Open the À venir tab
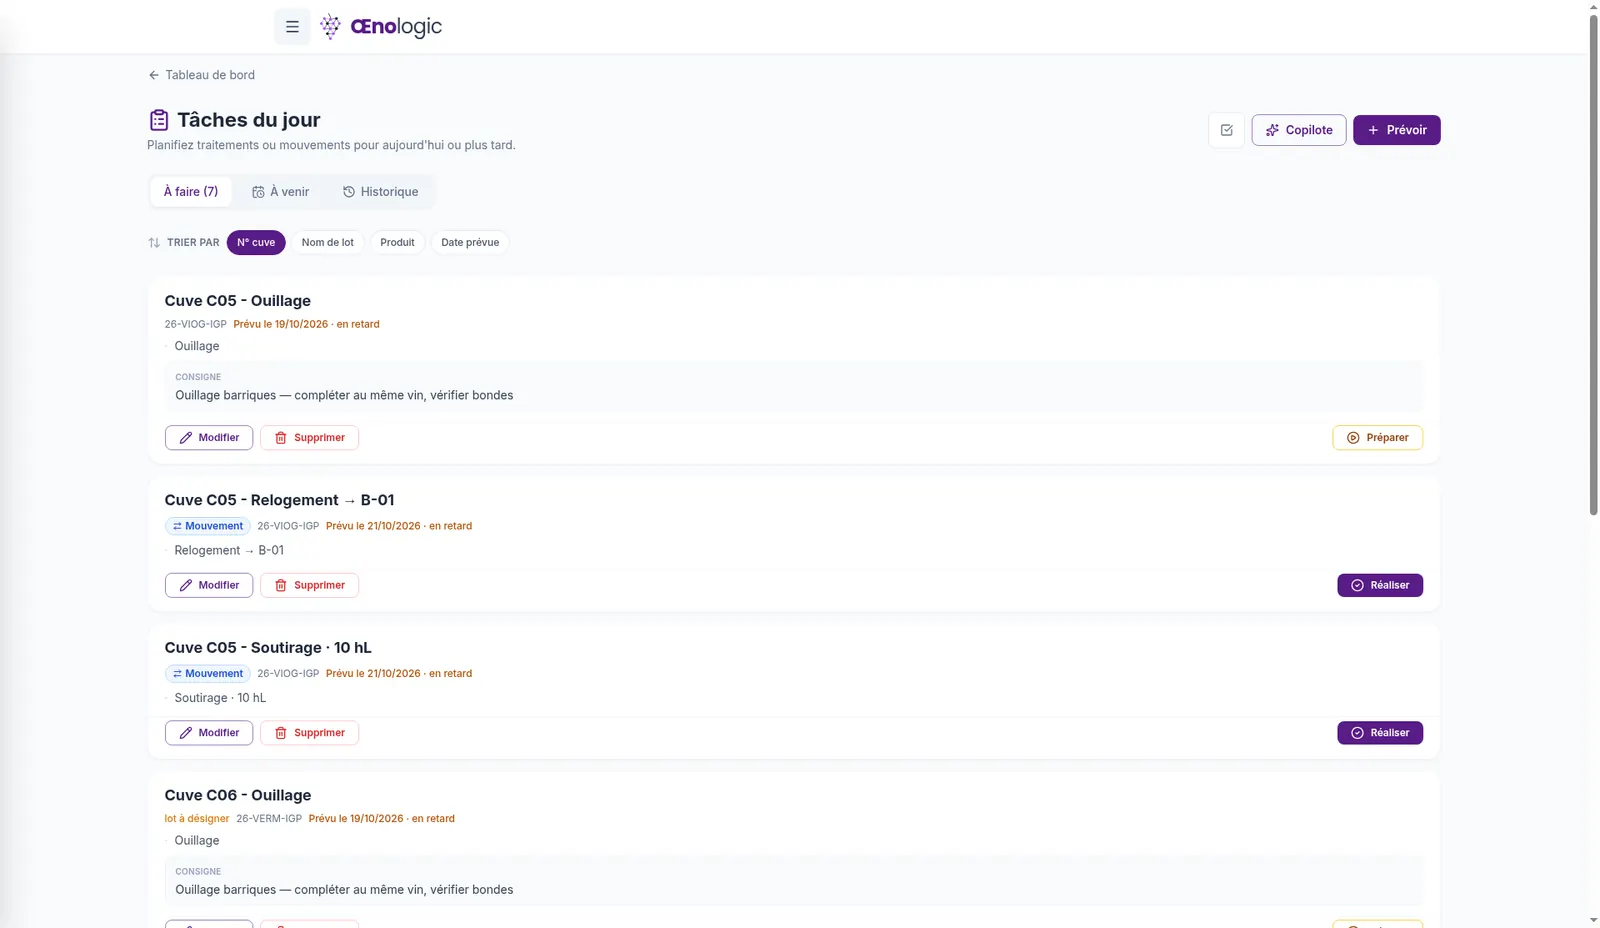Viewport: 1600px width, 928px height. coord(280,192)
